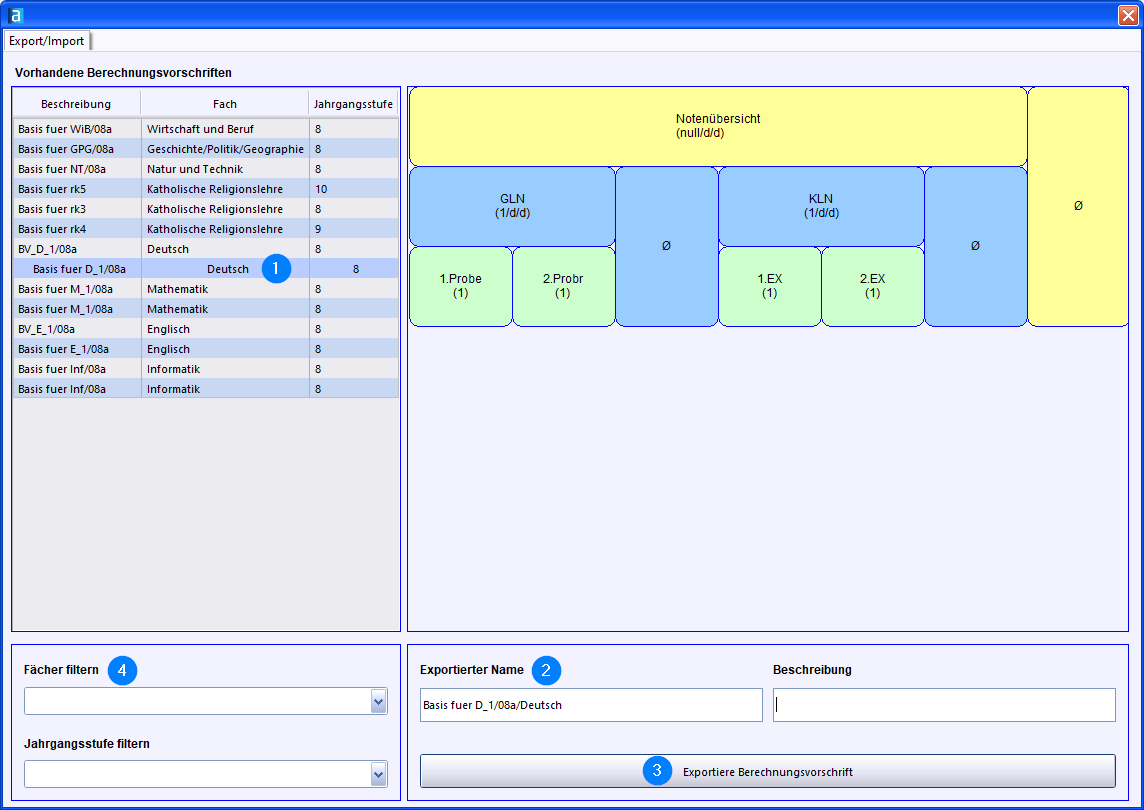Screen dimensions: 1144x810
Task: Click the 2.EX green block
Action: [873, 286]
